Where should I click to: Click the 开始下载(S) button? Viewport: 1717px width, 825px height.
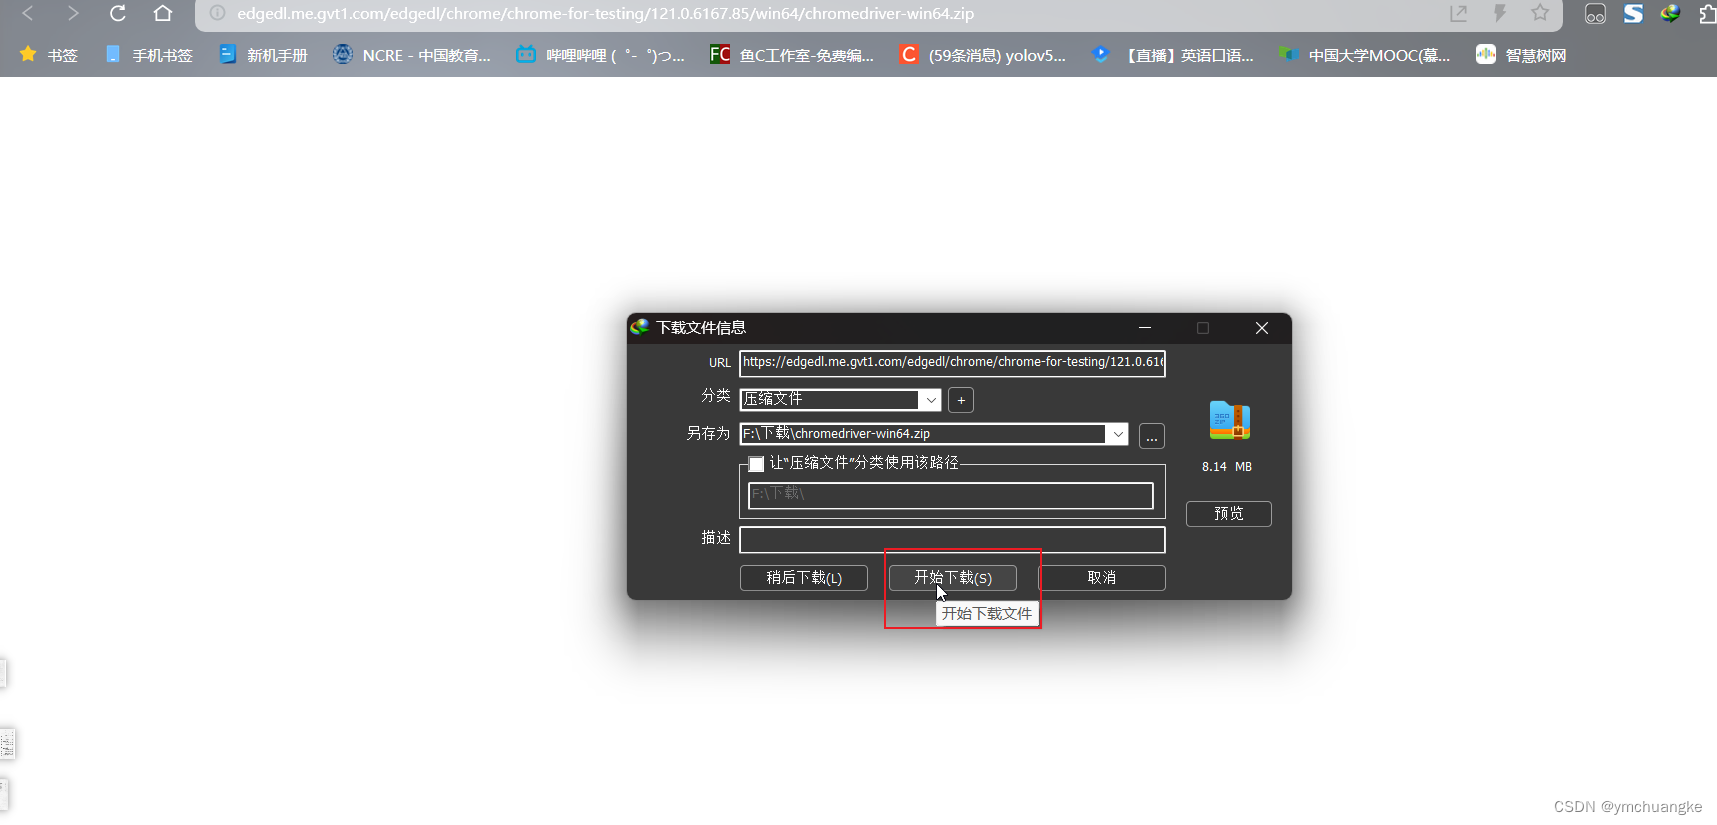[x=953, y=578]
